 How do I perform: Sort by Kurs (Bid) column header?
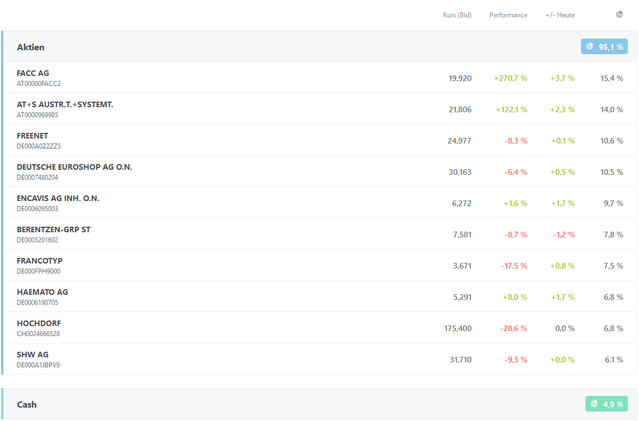(457, 15)
